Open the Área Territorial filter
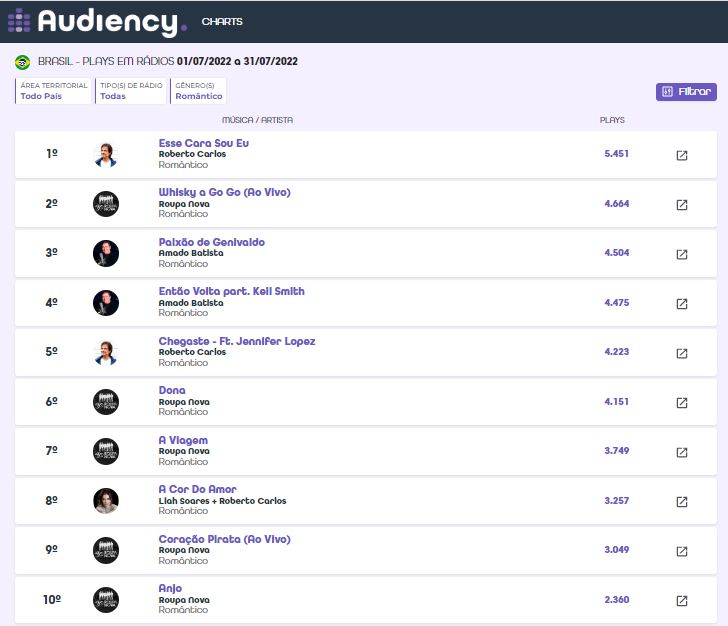 (53, 91)
